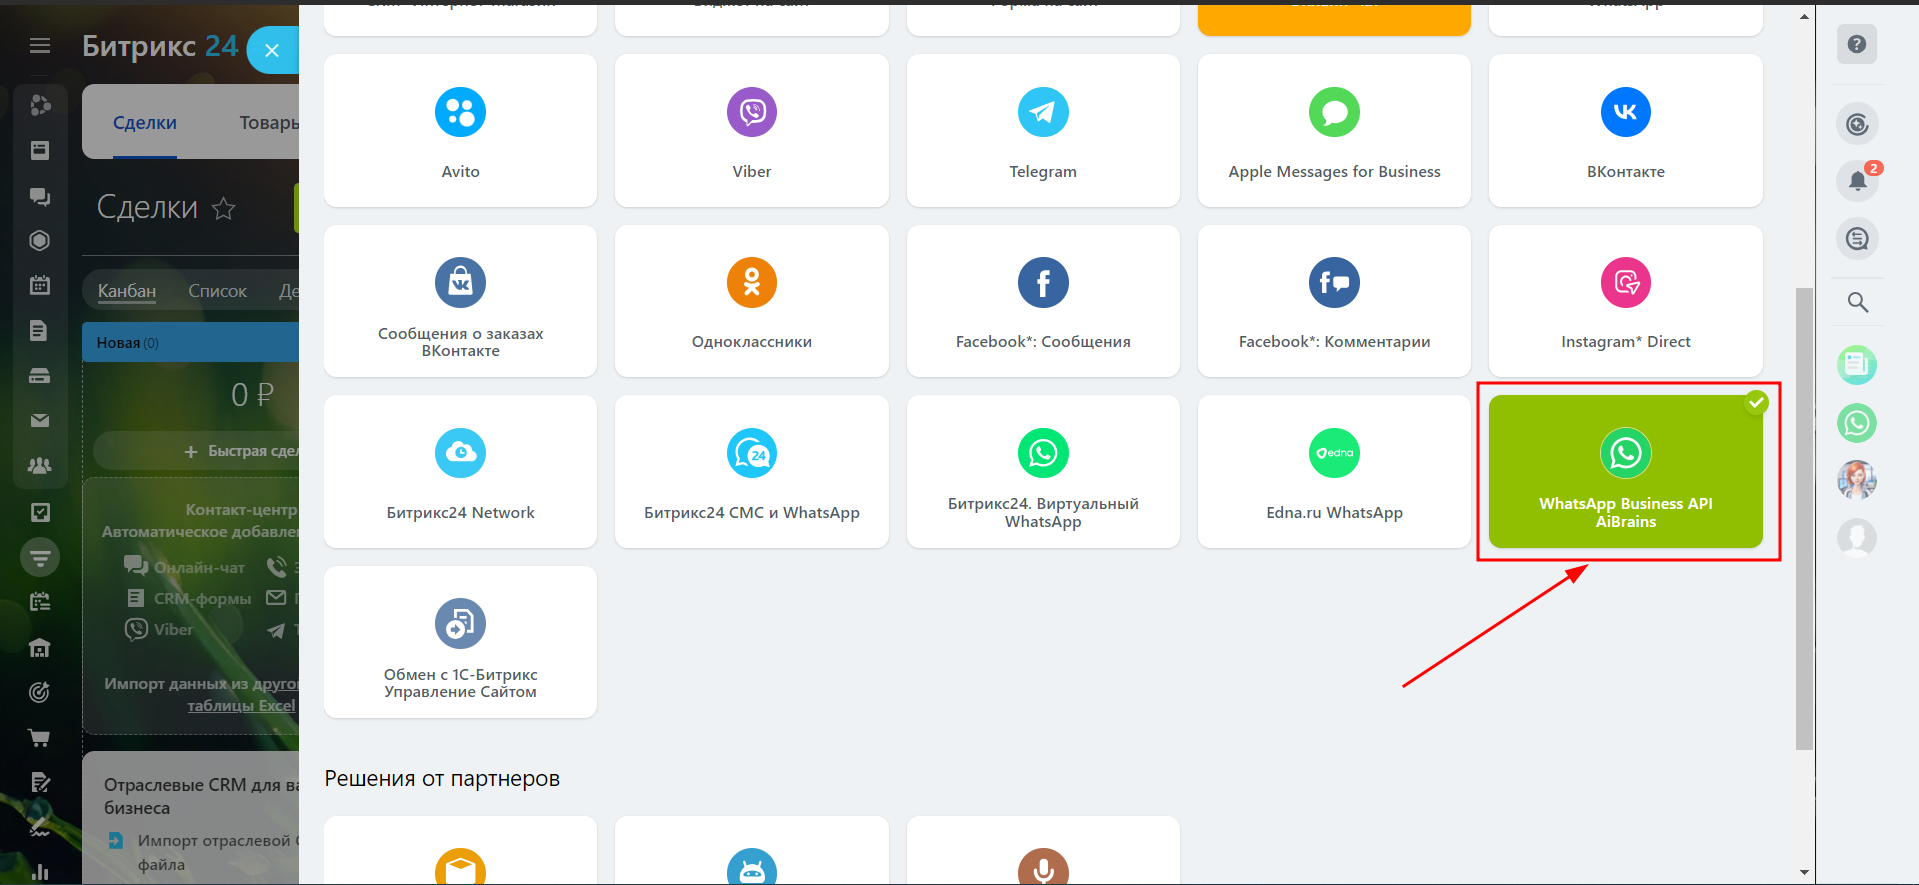The height and width of the screenshot is (885, 1919).
Task: Open the documents icon in left sidebar
Action: [x=40, y=330]
